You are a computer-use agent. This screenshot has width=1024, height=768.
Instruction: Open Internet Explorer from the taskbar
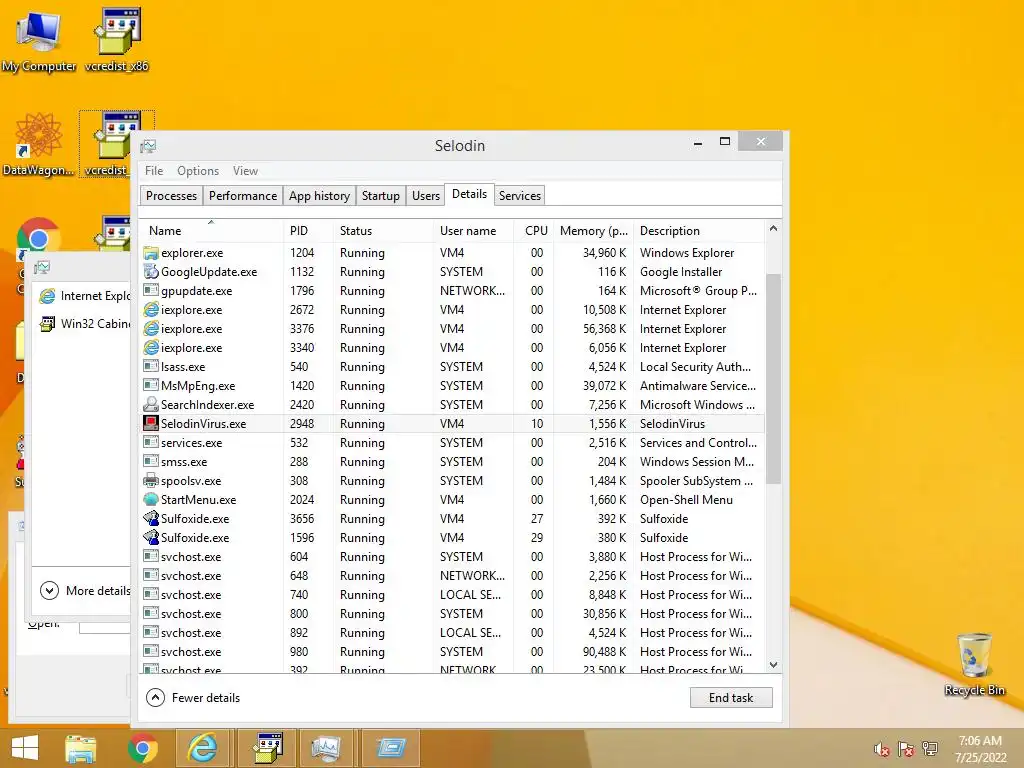[x=203, y=748]
